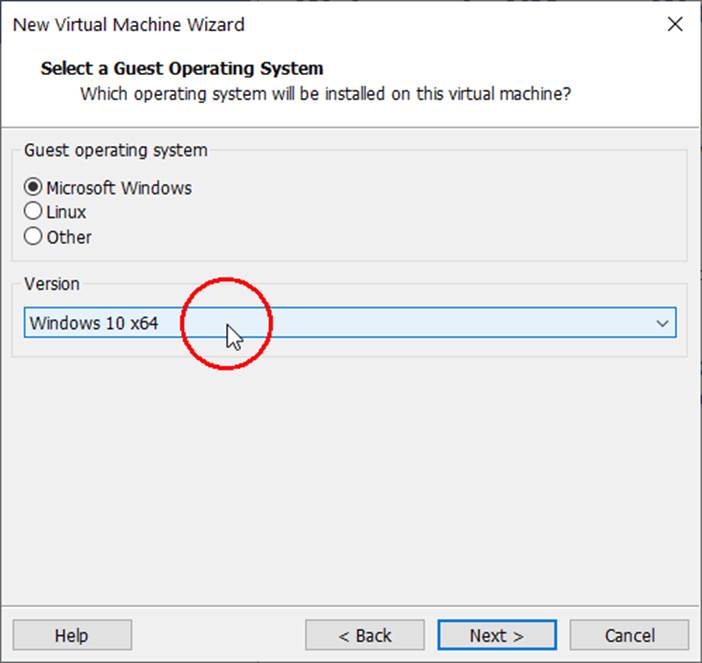
Task: Select the Microsoft Windows radio button
Action: click(34, 187)
